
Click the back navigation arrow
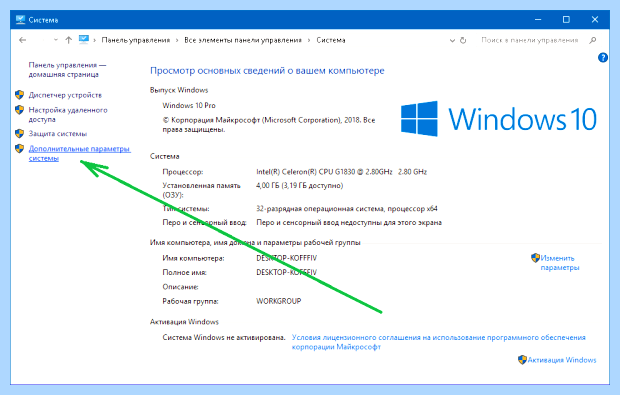pos(23,40)
